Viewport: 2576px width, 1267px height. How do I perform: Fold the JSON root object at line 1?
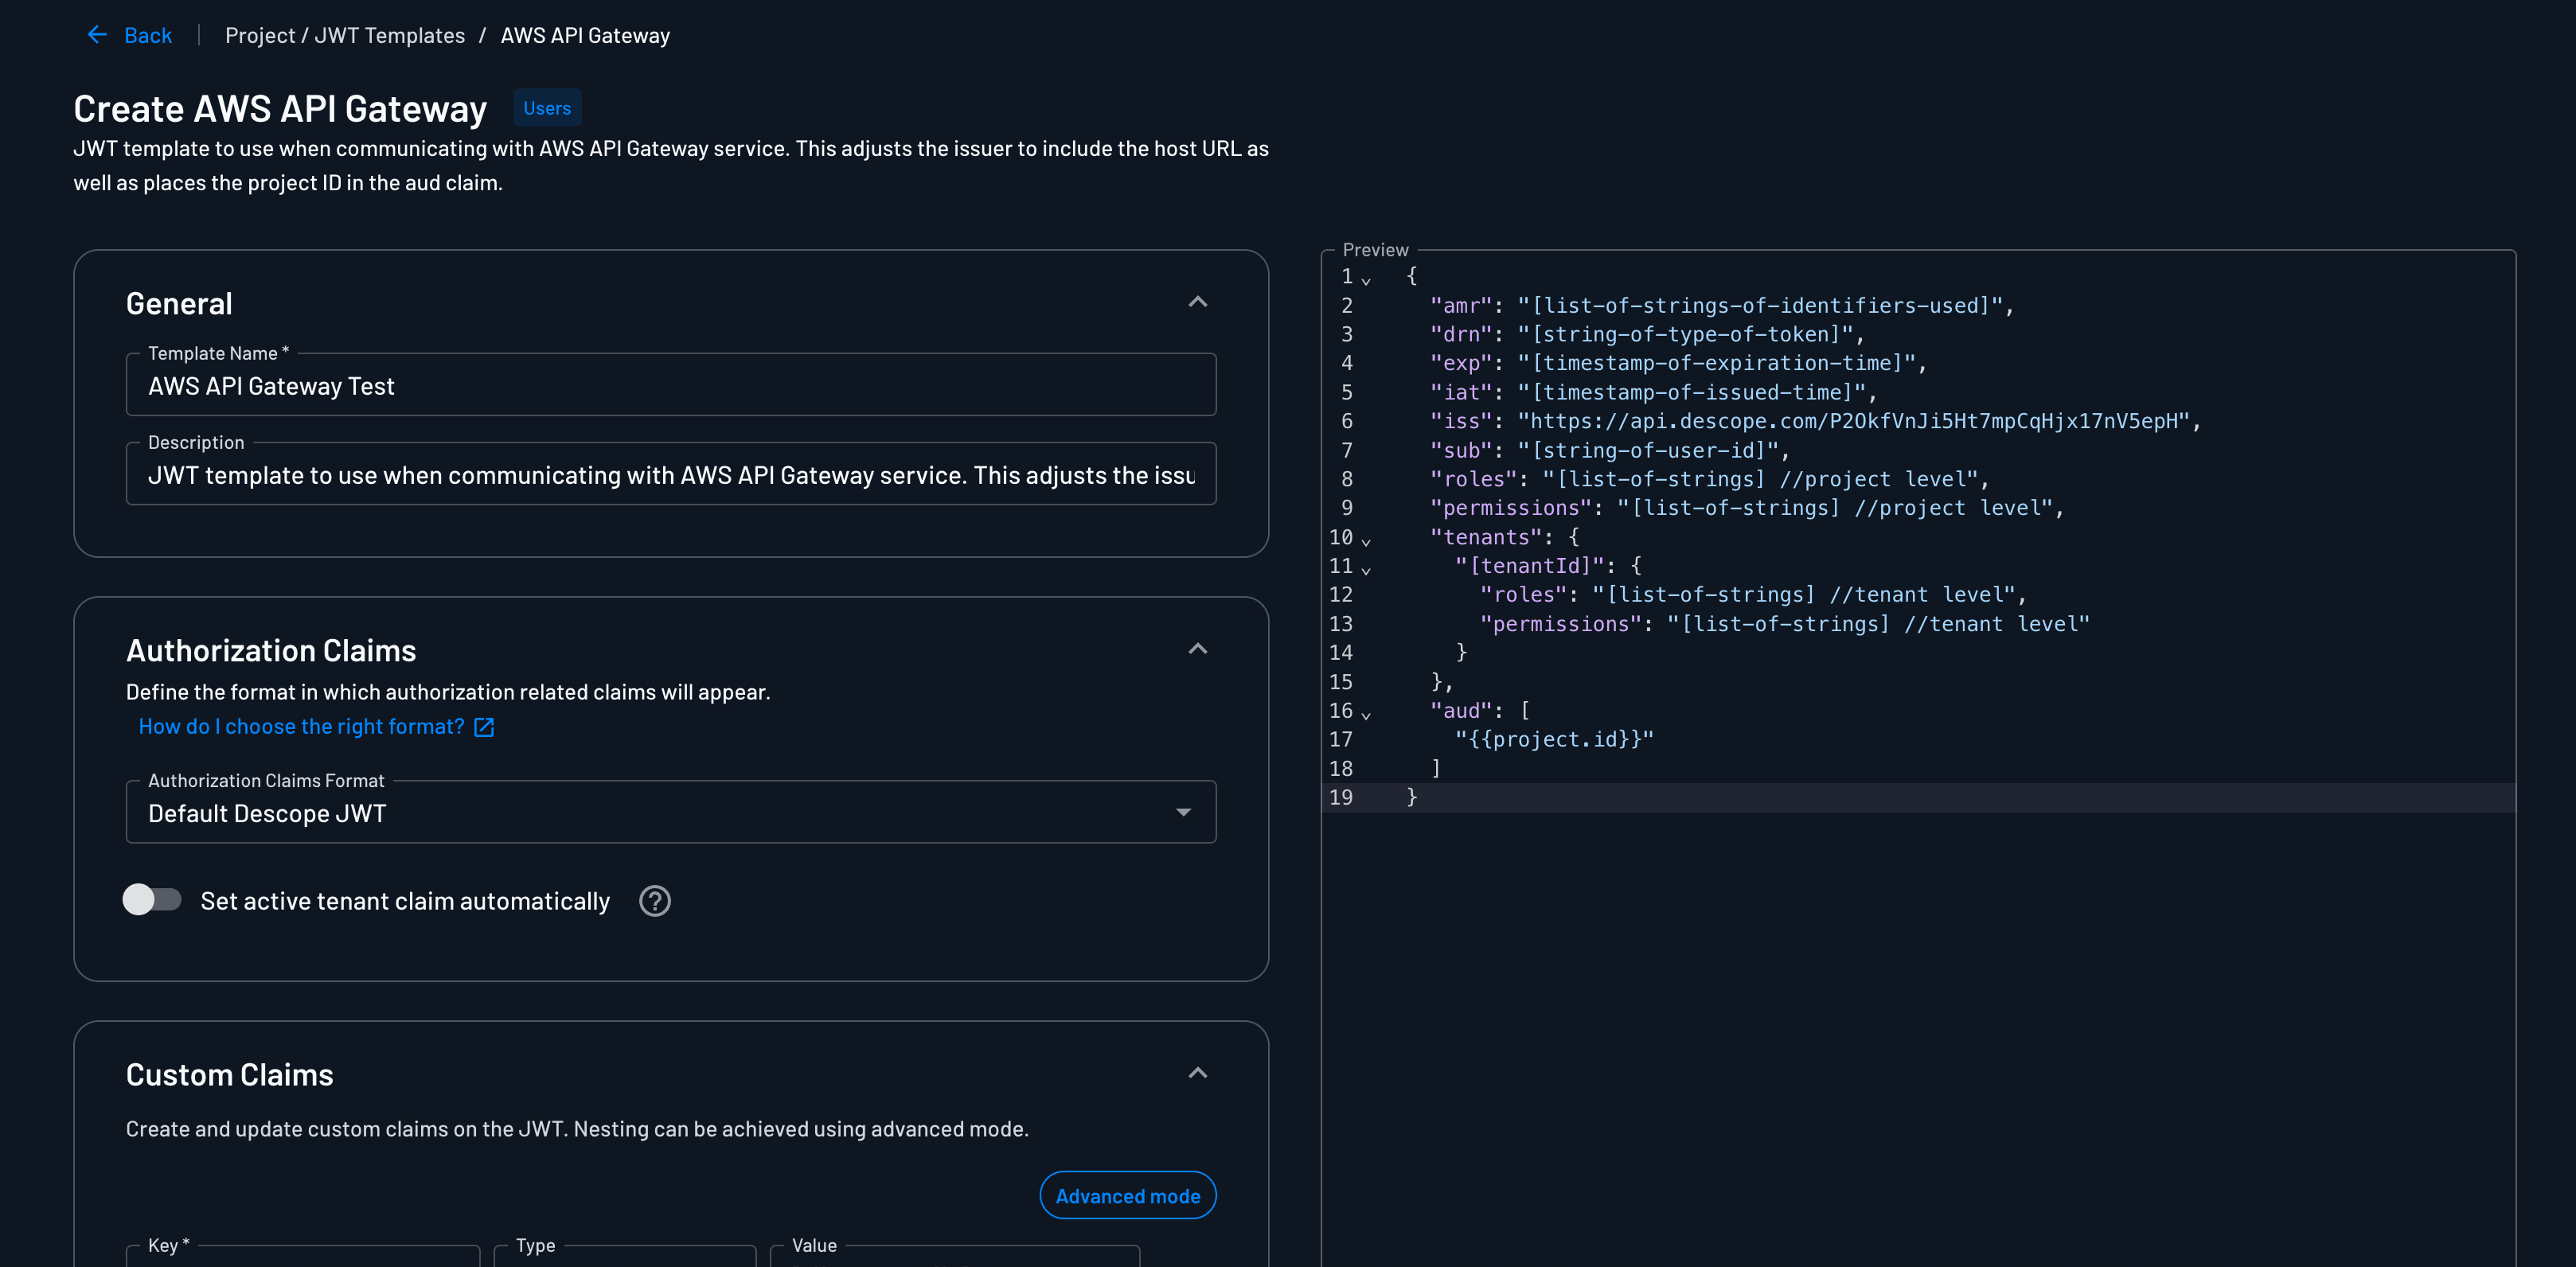[1367, 281]
